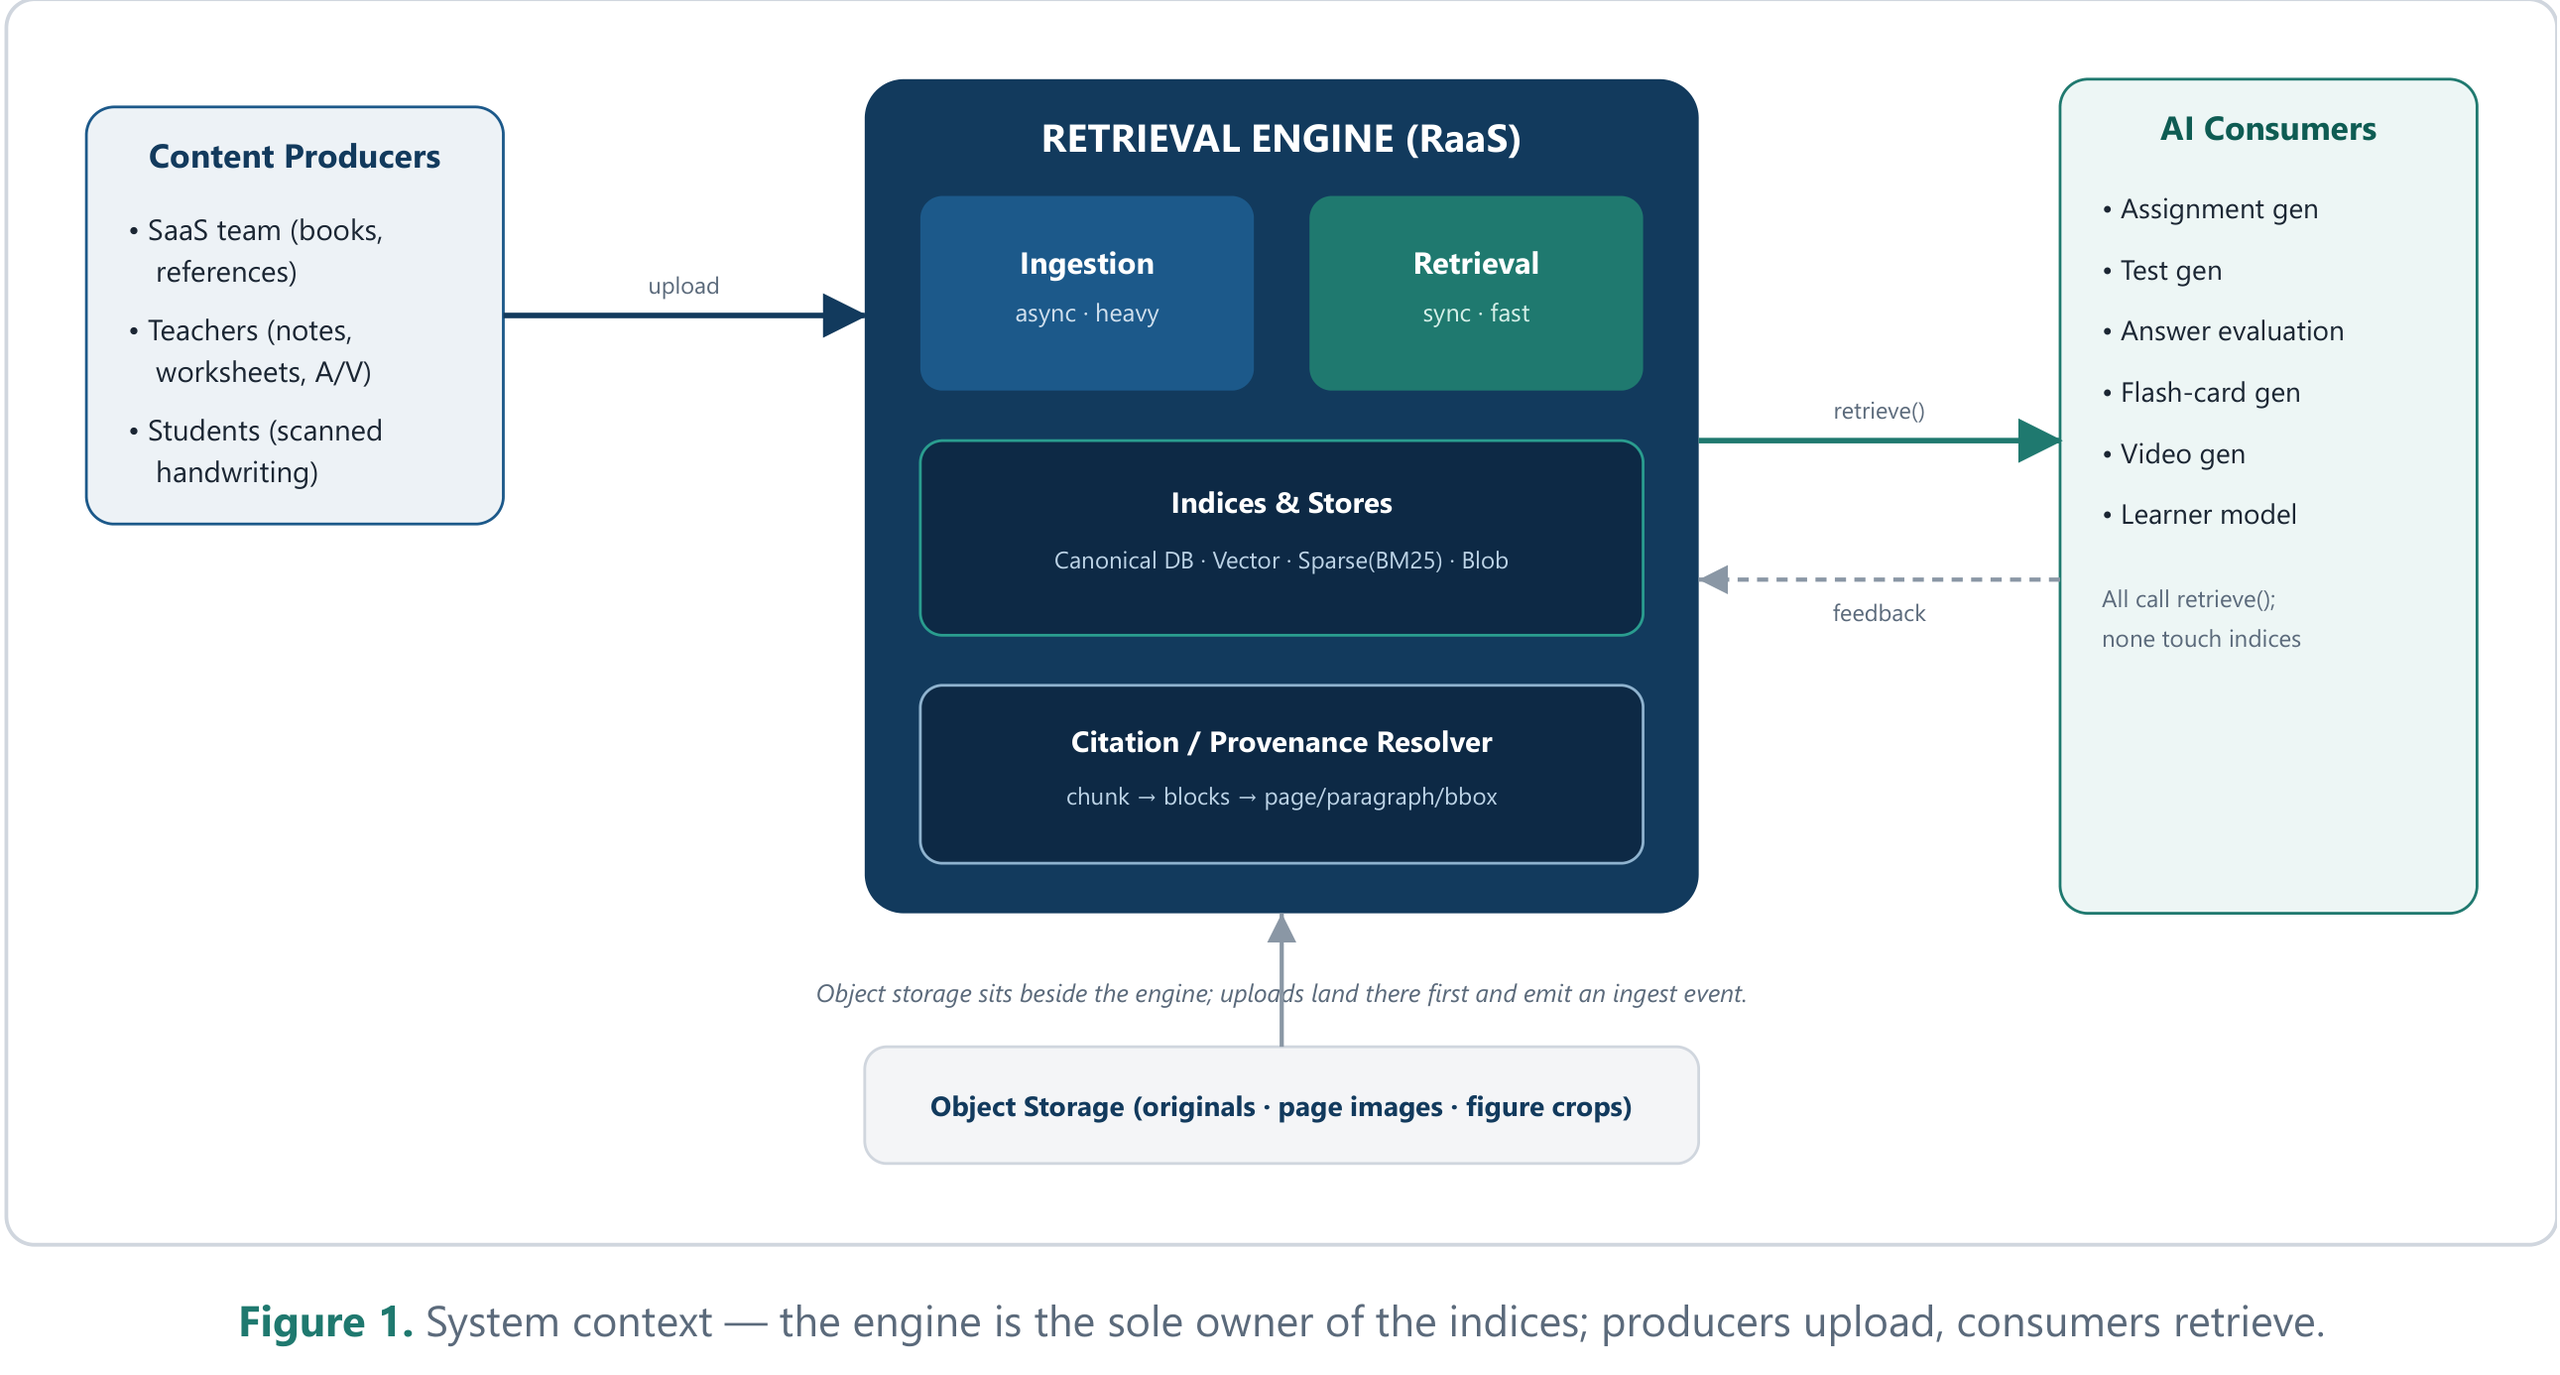Screen dimensions: 2560x1375
Task: Select the Citation / Provenance Resolver block
Action: [1281, 774]
